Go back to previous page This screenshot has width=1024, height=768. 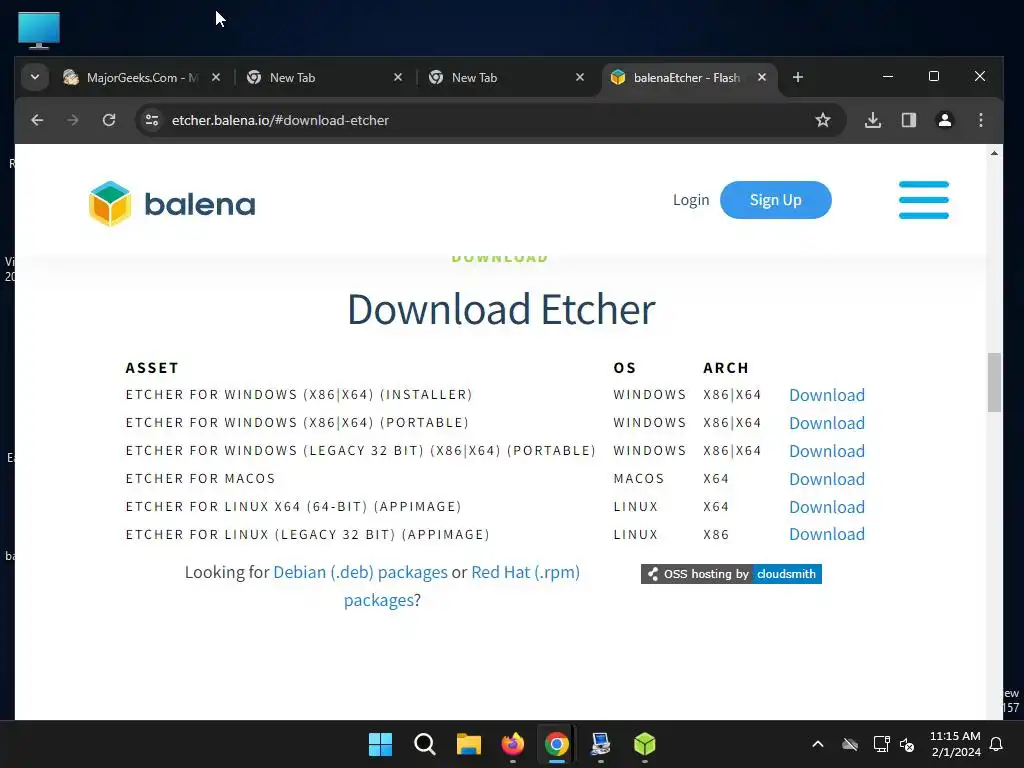tap(37, 120)
